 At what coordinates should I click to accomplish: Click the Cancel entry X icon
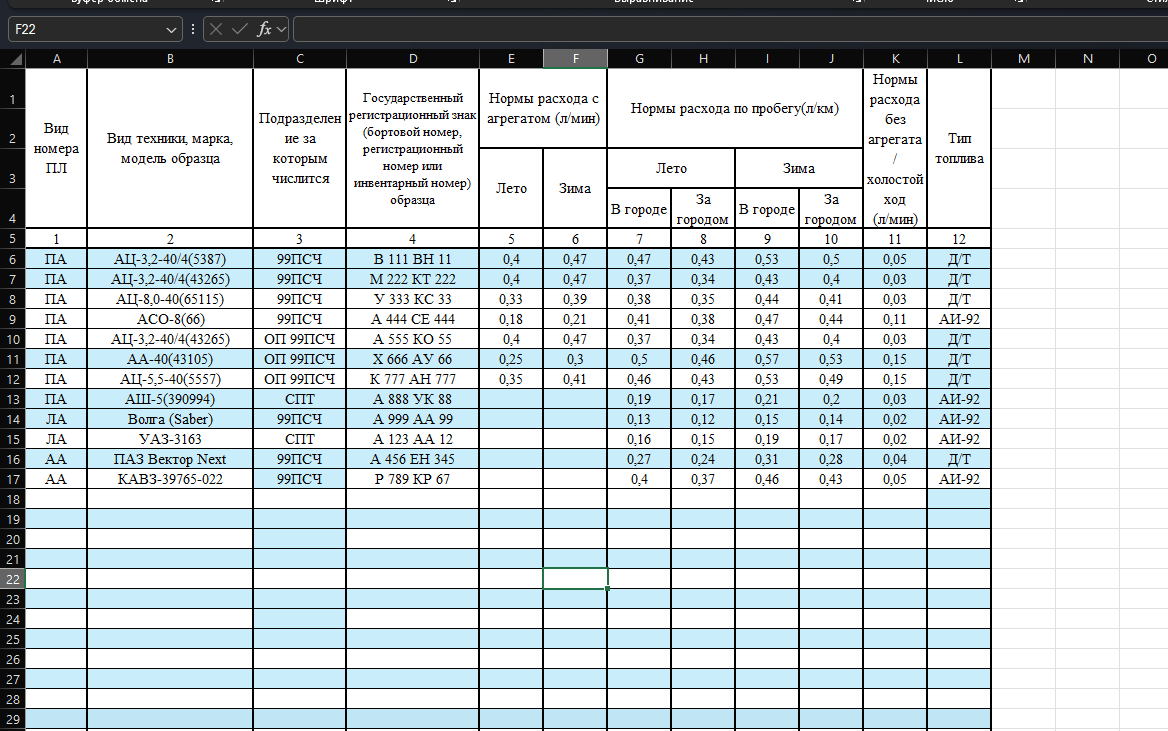click(x=216, y=29)
